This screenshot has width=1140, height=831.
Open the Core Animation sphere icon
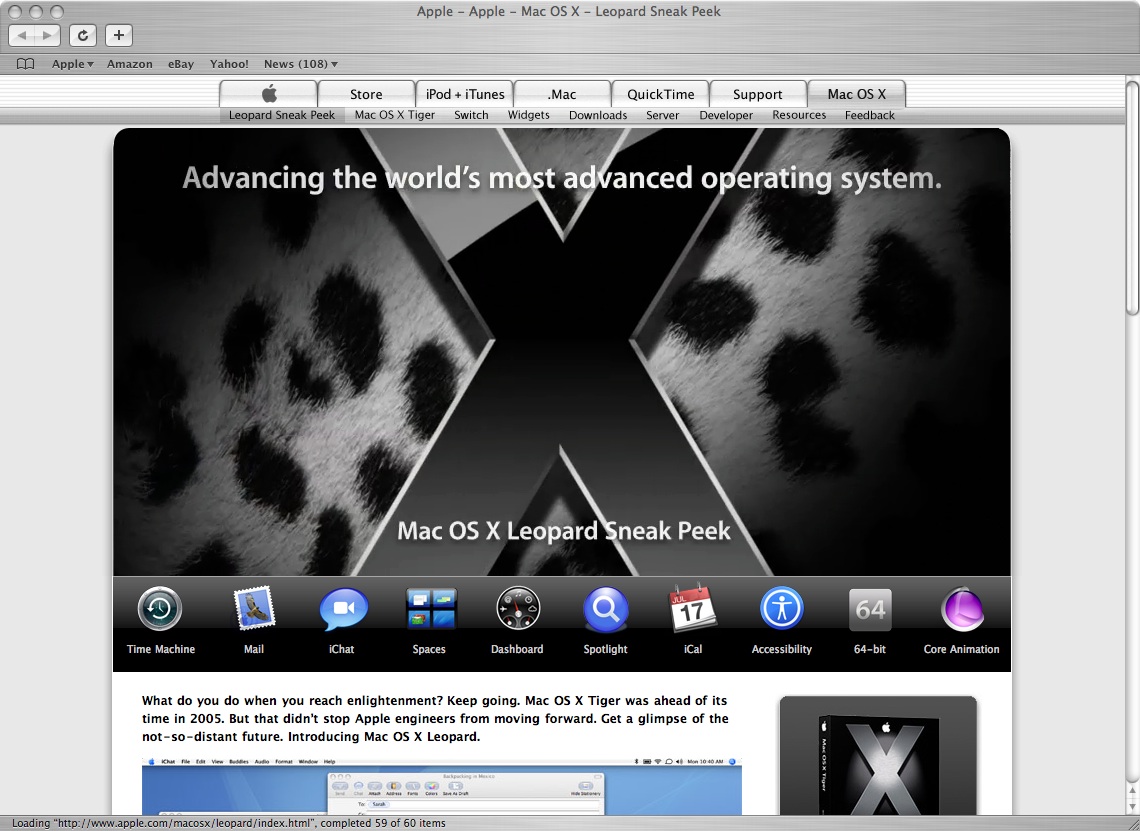(962, 609)
